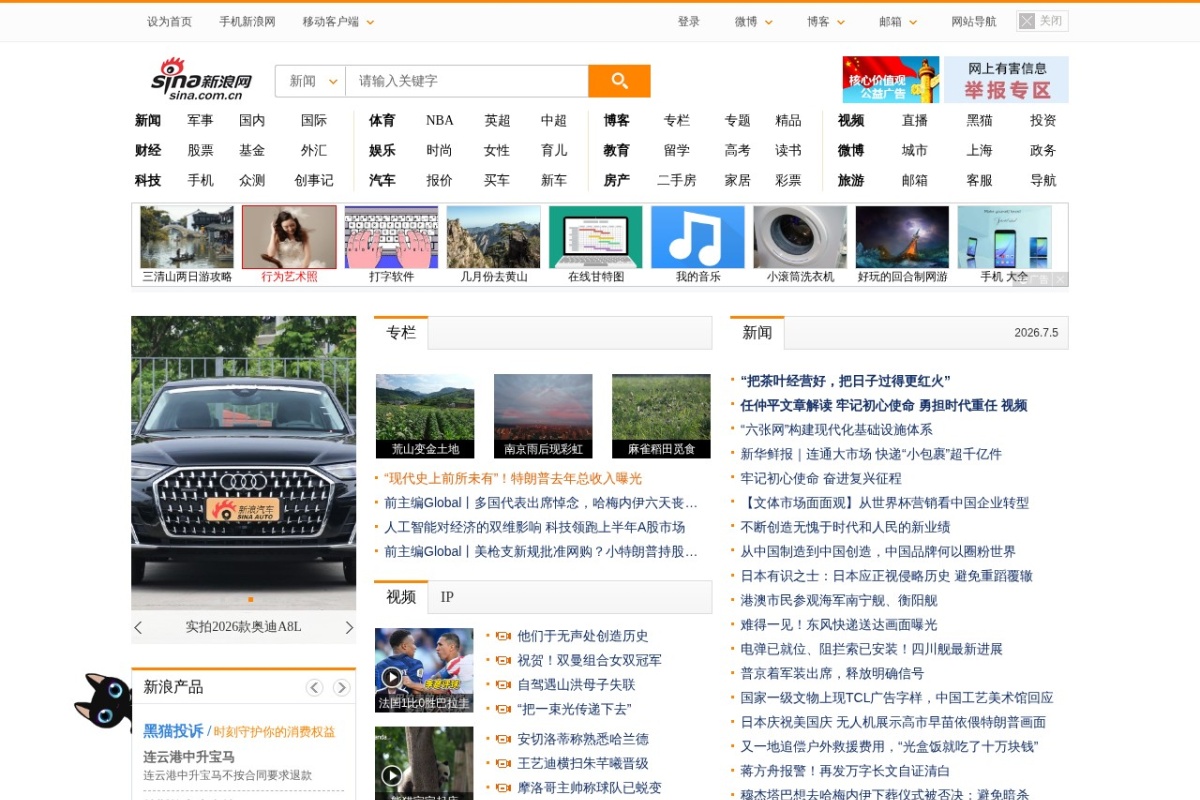Click the video camera icon beside 他们于无声处创造历史
The image size is (1200, 800).
click(x=503, y=636)
